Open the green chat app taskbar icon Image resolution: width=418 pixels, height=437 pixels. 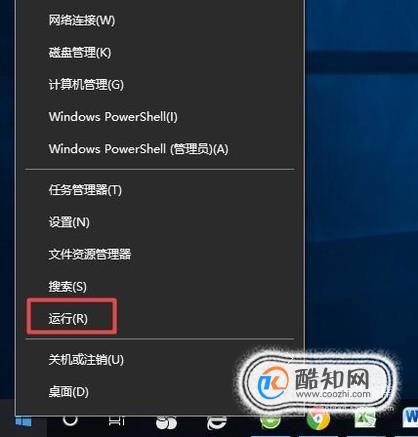270,422
